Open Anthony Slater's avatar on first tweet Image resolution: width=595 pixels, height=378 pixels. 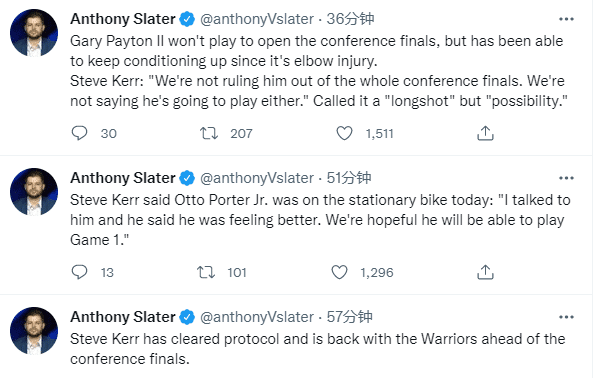34,33
